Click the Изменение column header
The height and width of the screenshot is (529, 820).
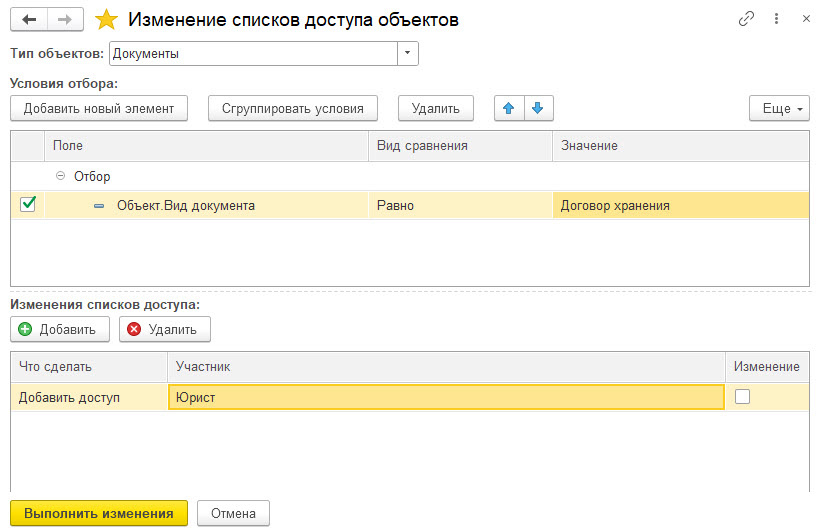click(767, 367)
